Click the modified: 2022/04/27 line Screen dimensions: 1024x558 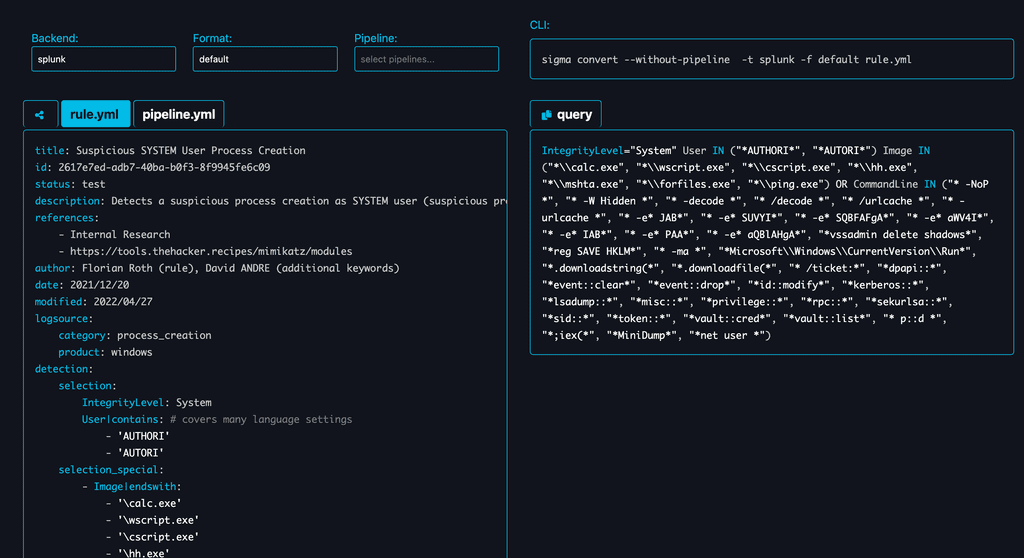(93, 302)
